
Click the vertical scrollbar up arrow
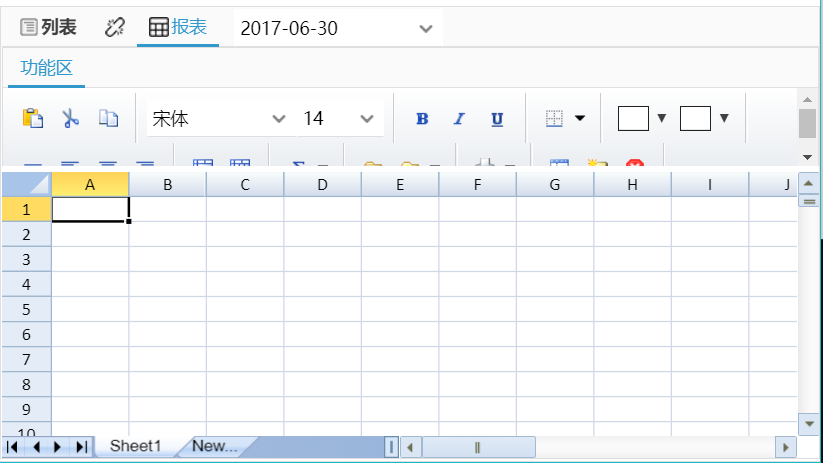[809, 183]
